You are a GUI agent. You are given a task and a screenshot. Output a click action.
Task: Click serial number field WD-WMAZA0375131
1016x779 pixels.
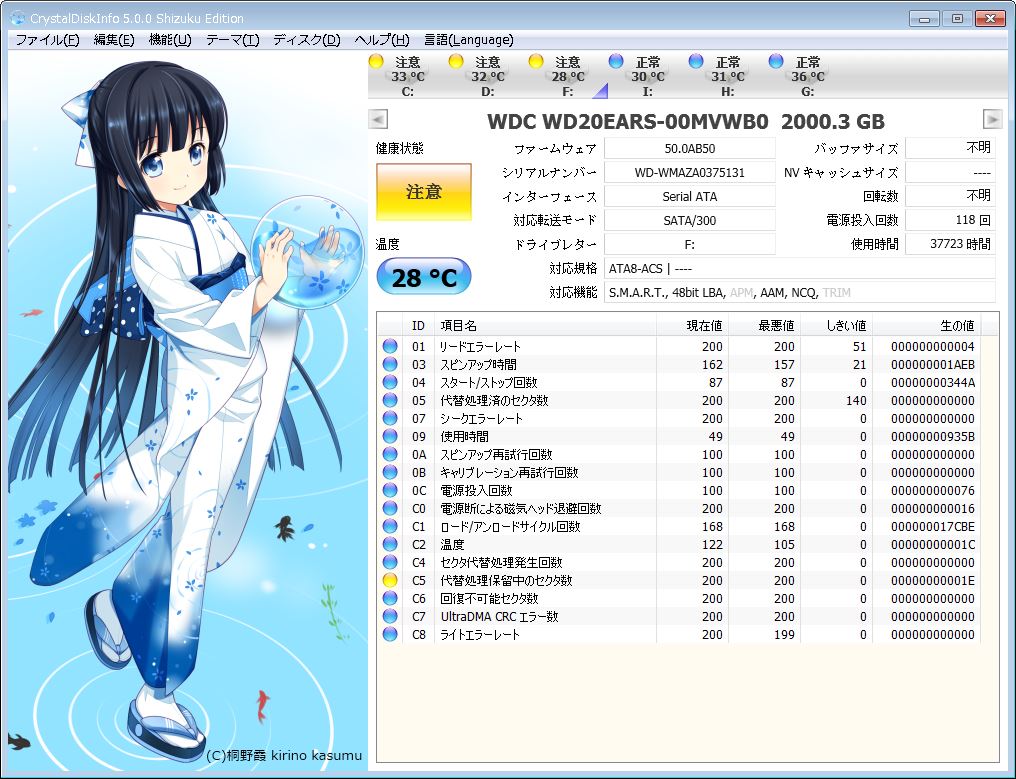(x=689, y=172)
